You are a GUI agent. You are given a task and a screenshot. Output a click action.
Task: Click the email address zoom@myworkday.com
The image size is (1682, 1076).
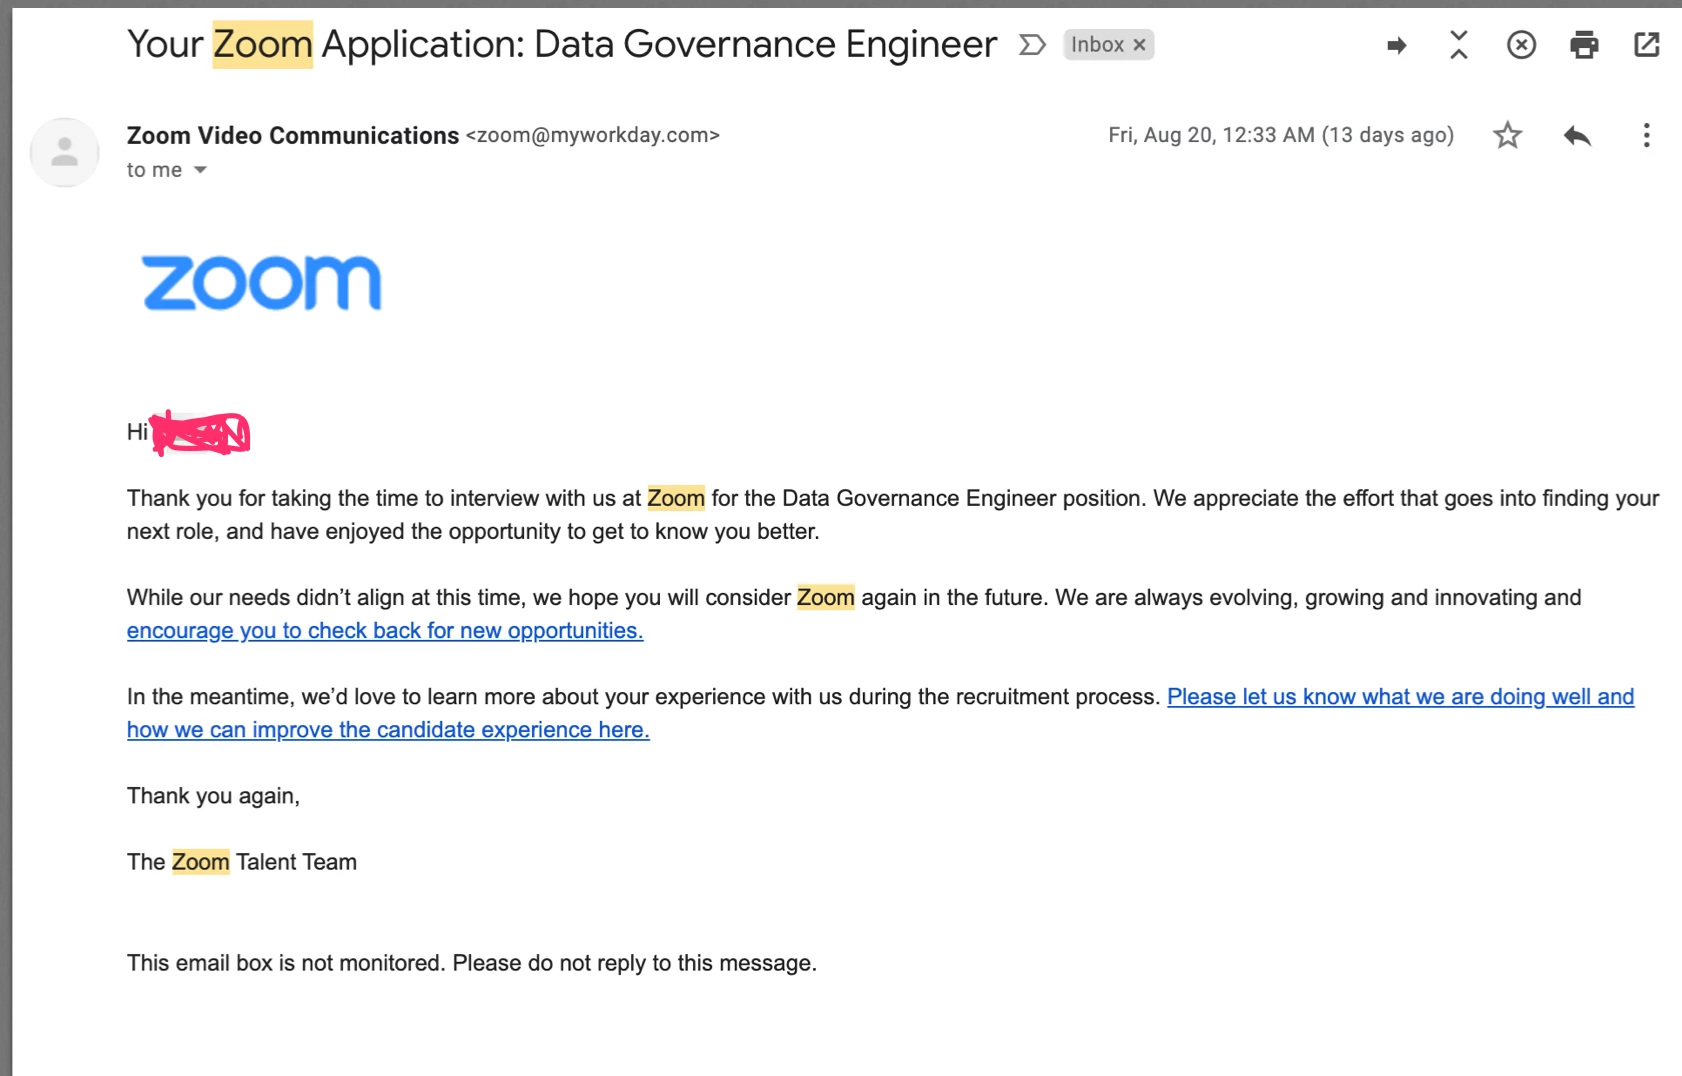click(593, 135)
